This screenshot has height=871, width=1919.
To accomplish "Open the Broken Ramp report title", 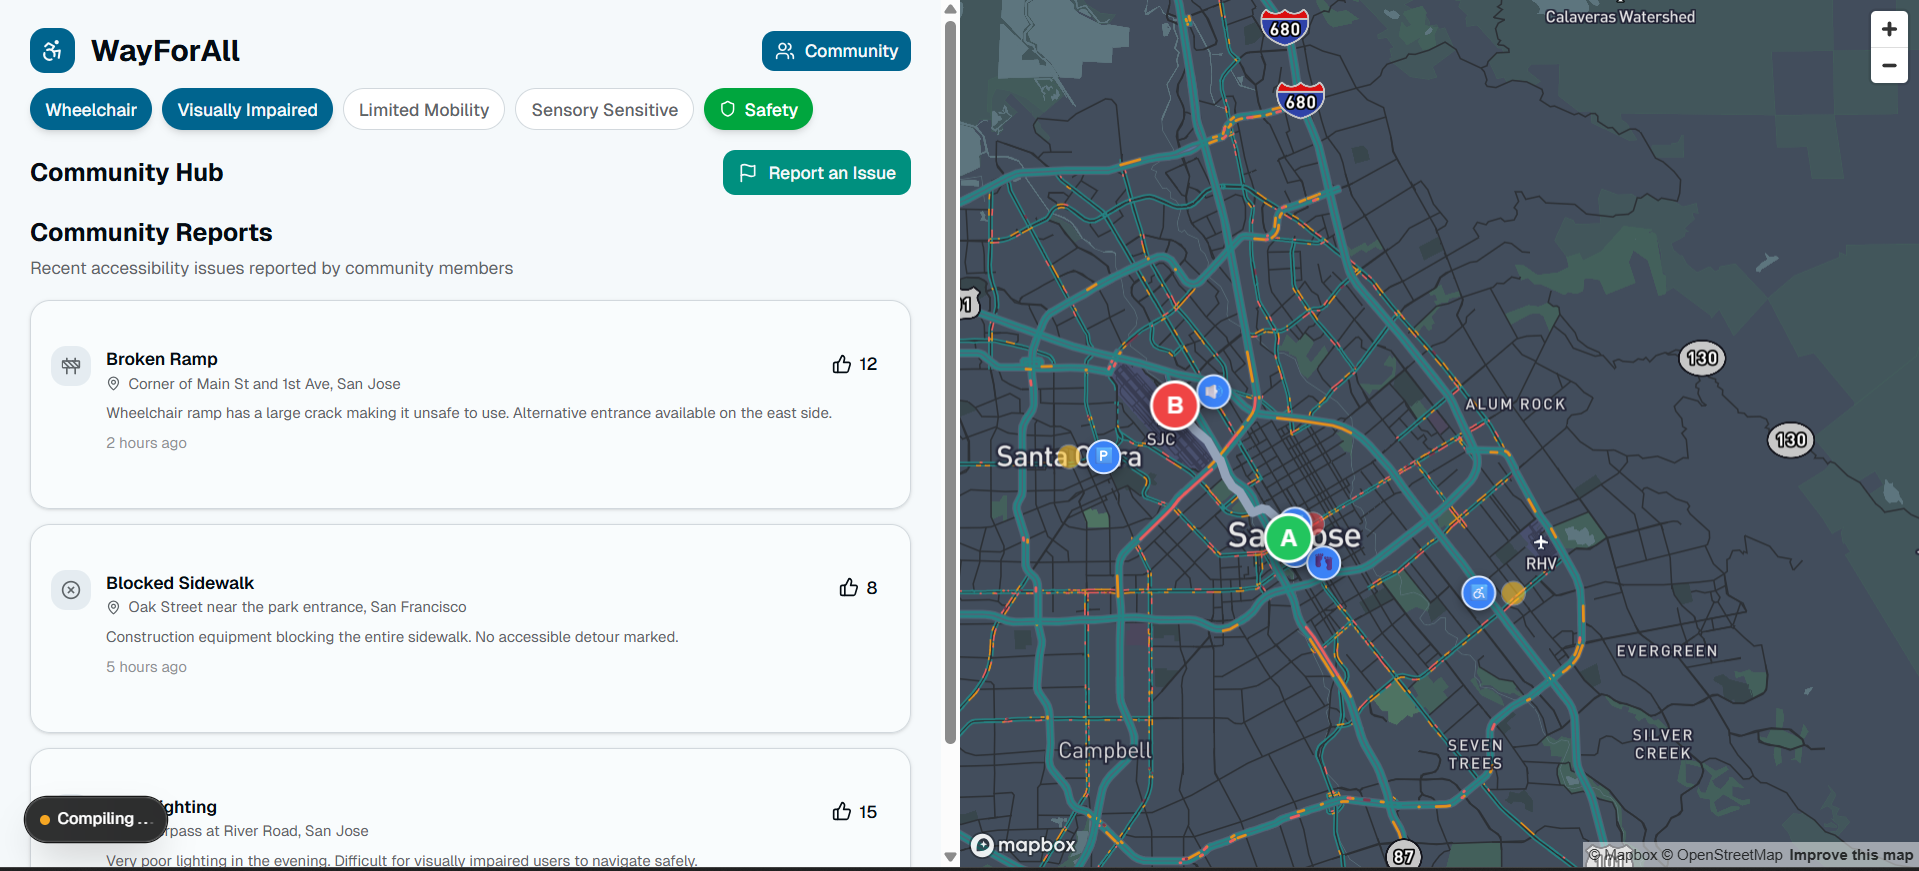I will click(162, 359).
